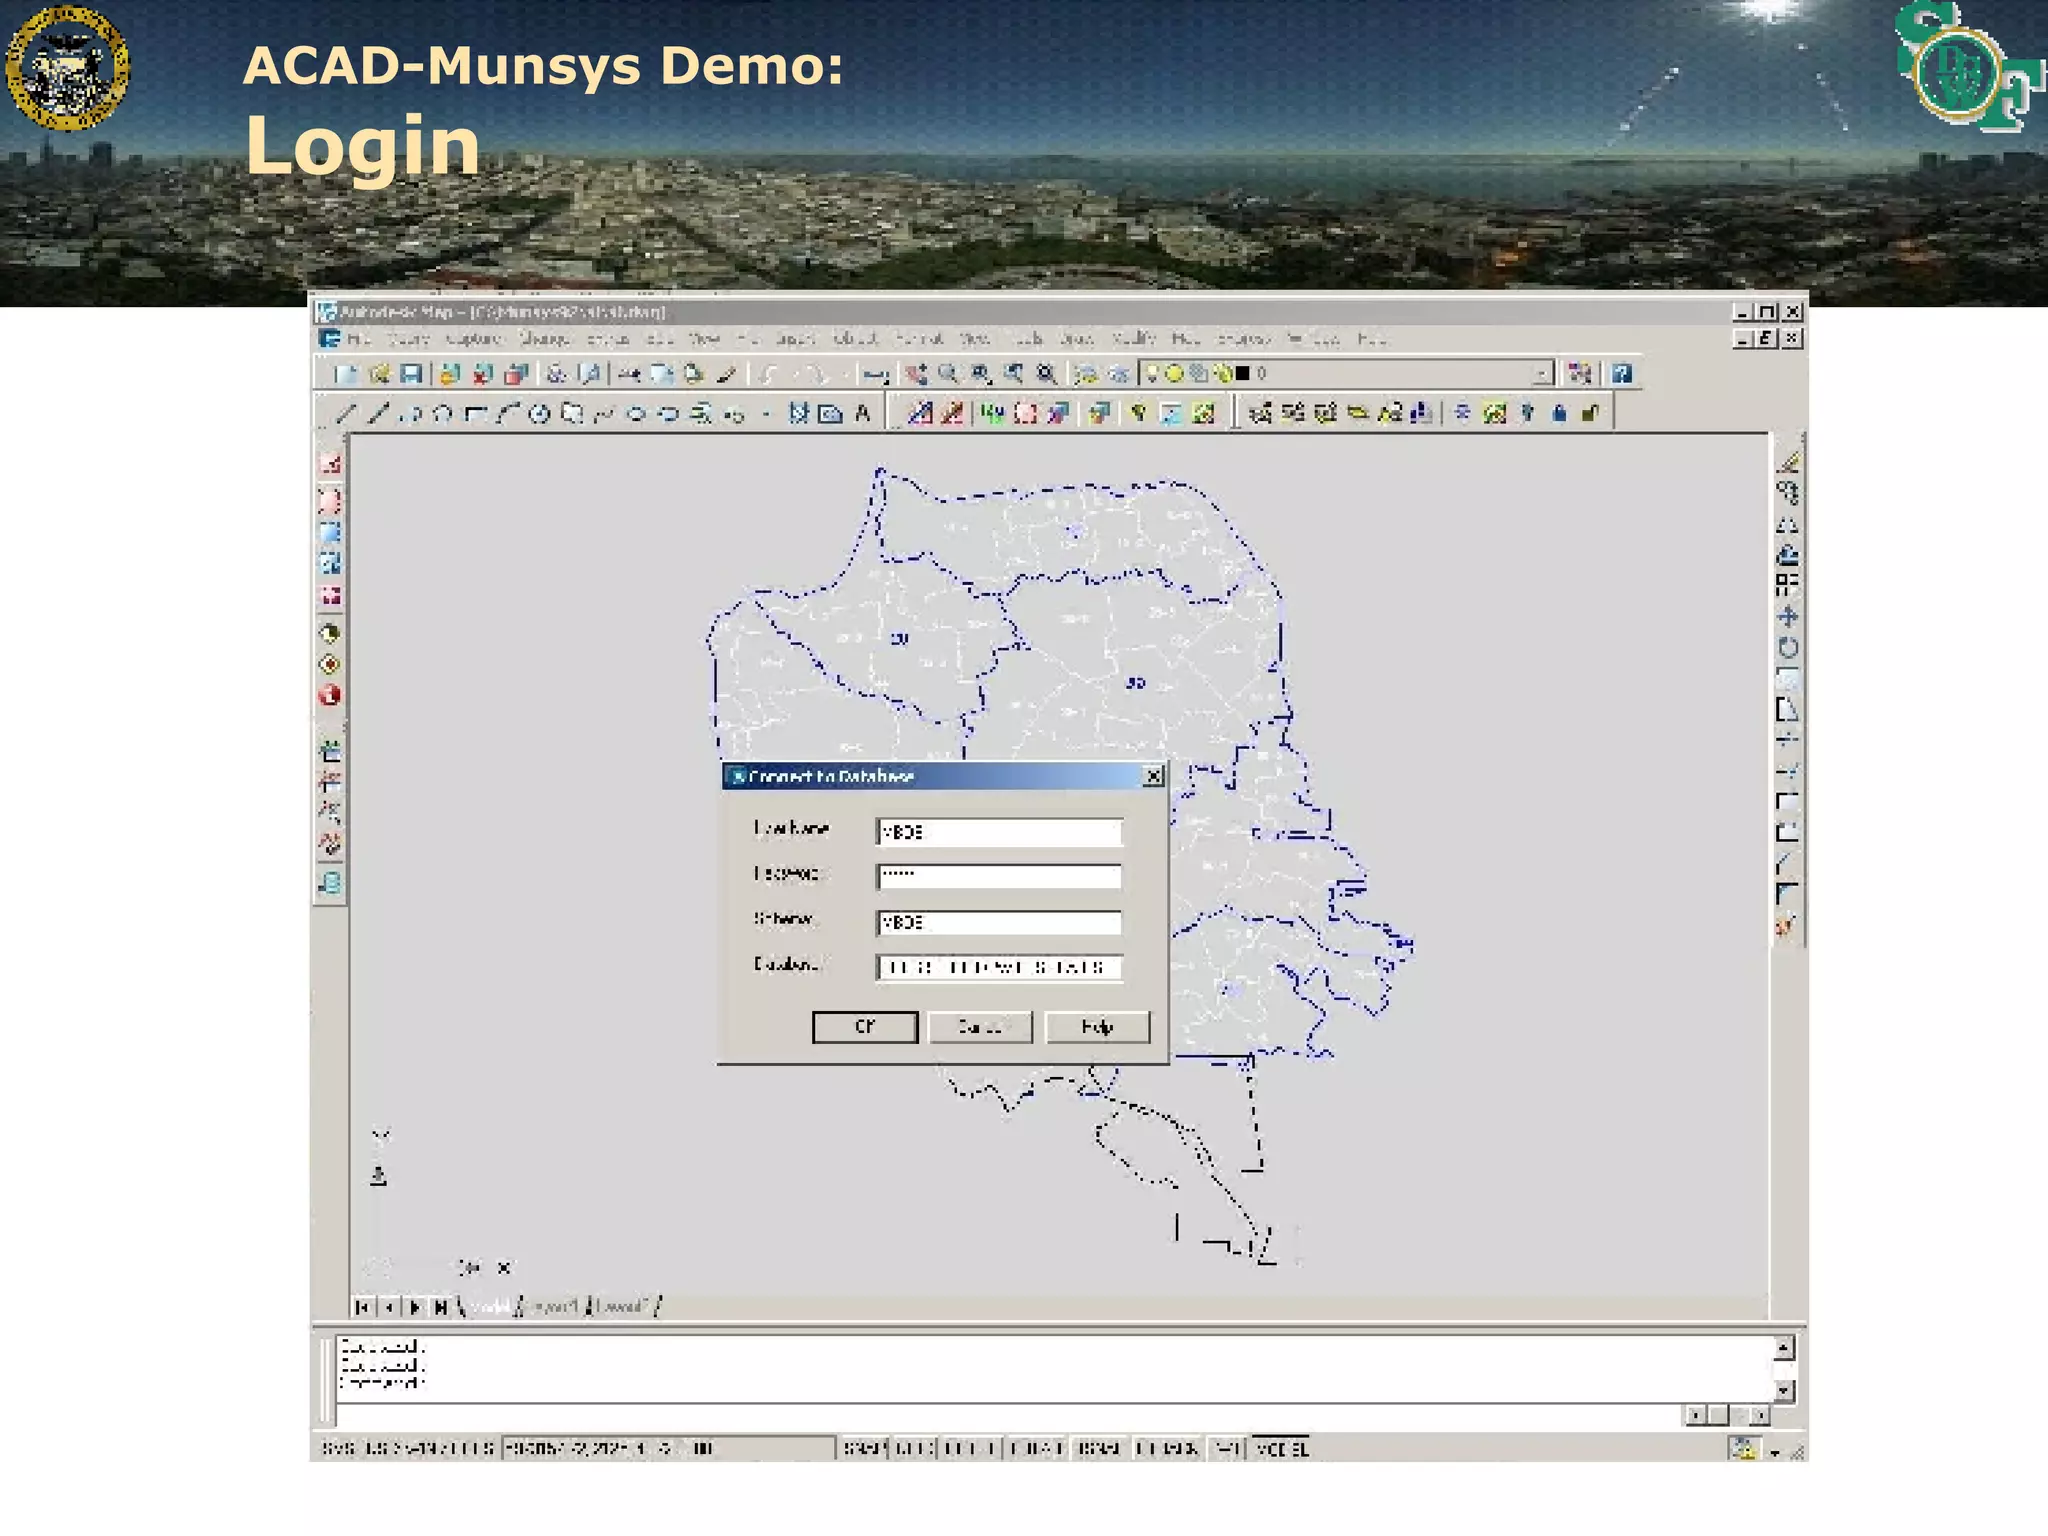Open the View menu

point(705,339)
